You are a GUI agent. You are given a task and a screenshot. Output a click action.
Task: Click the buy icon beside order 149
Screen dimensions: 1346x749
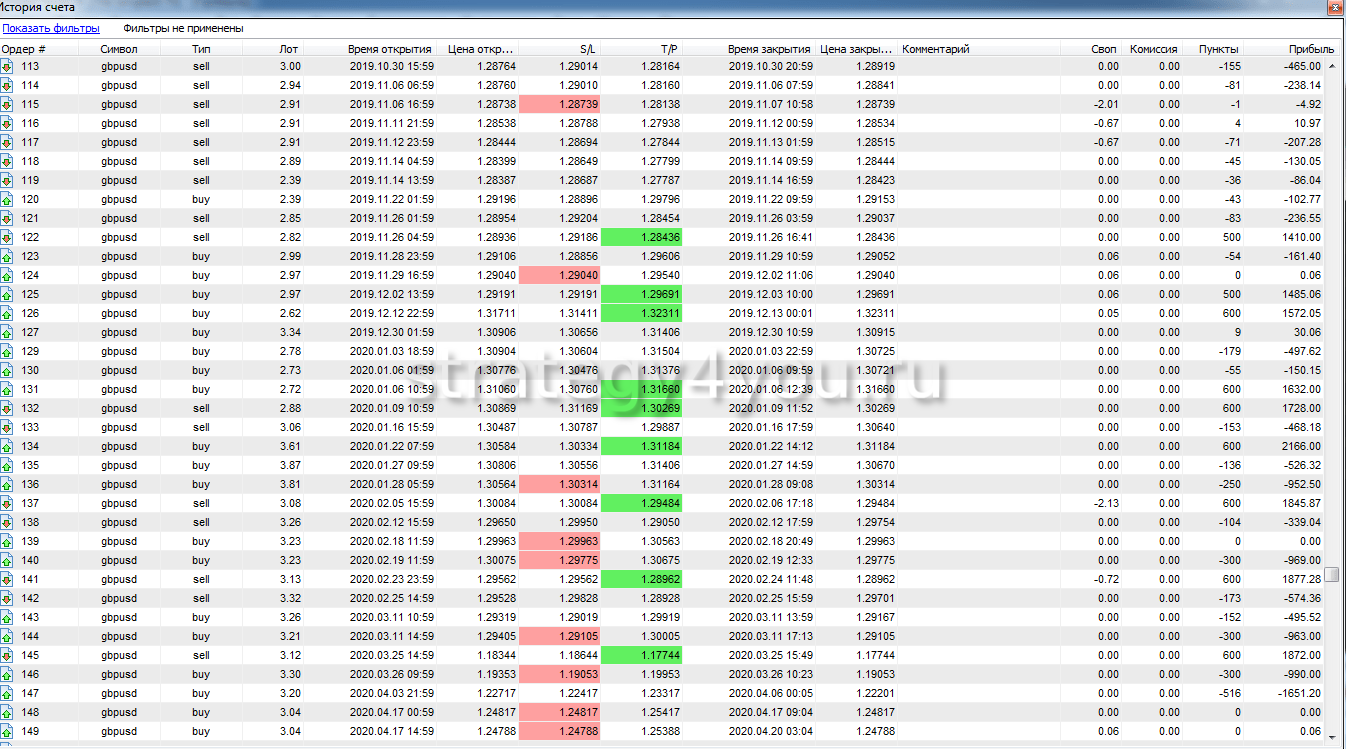pyautogui.click(x=6, y=731)
